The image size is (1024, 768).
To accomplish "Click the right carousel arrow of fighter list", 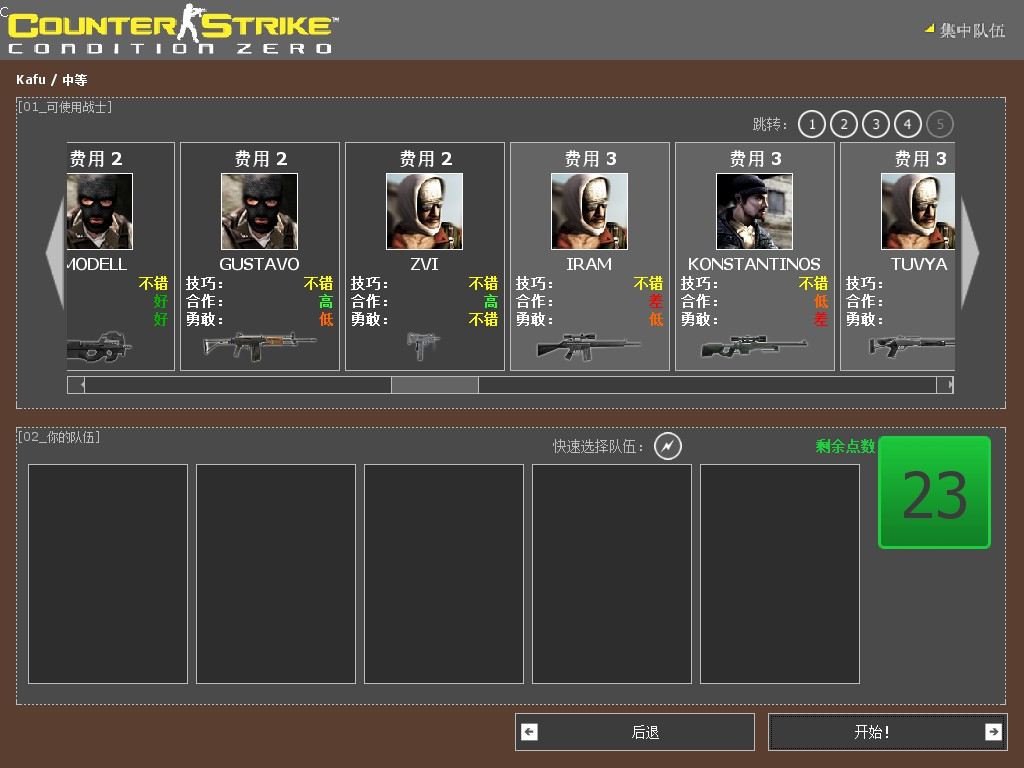I will click(970, 253).
